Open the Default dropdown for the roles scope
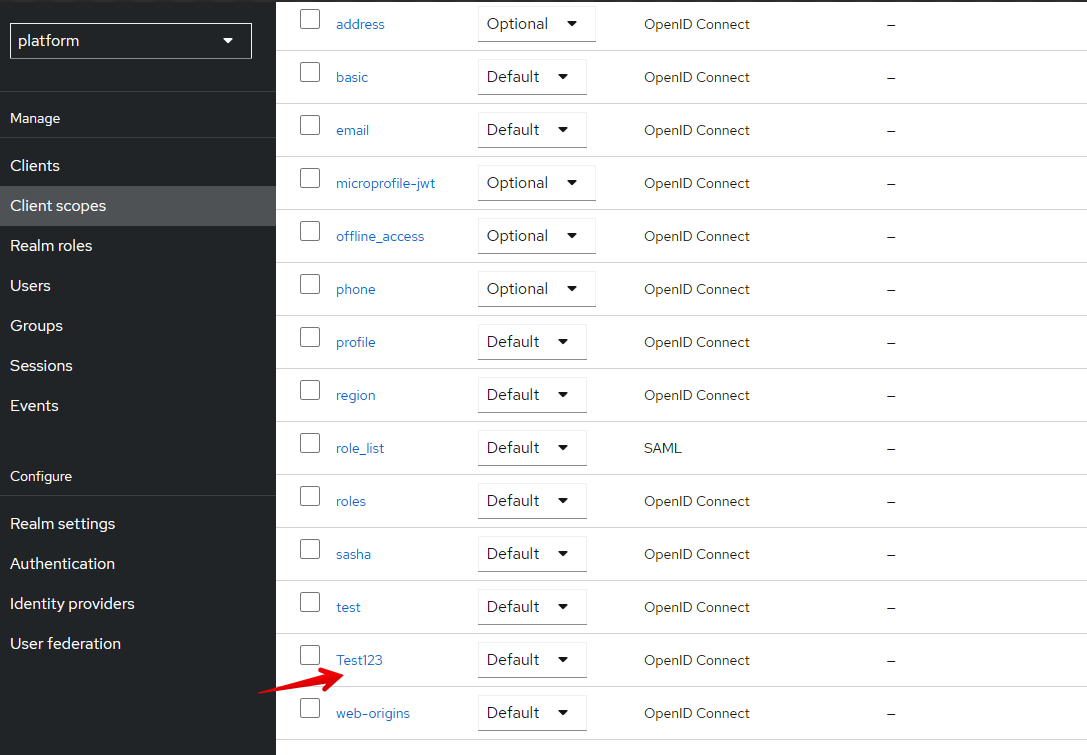This screenshot has width=1087, height=755. (532, 501)
